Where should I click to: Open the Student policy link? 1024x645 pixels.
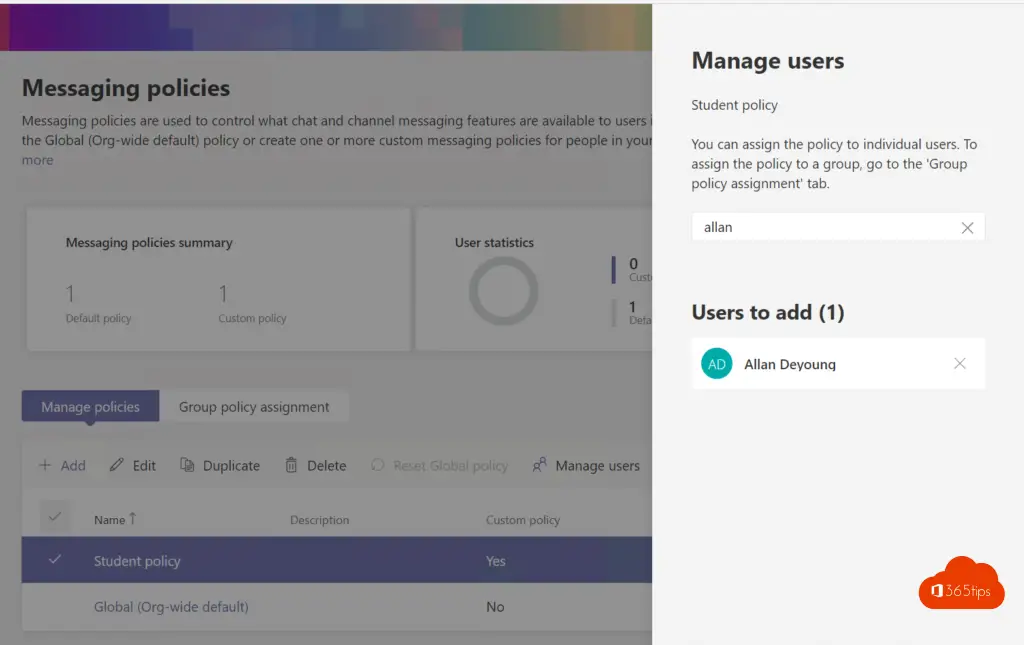click(x=137, y=561)
